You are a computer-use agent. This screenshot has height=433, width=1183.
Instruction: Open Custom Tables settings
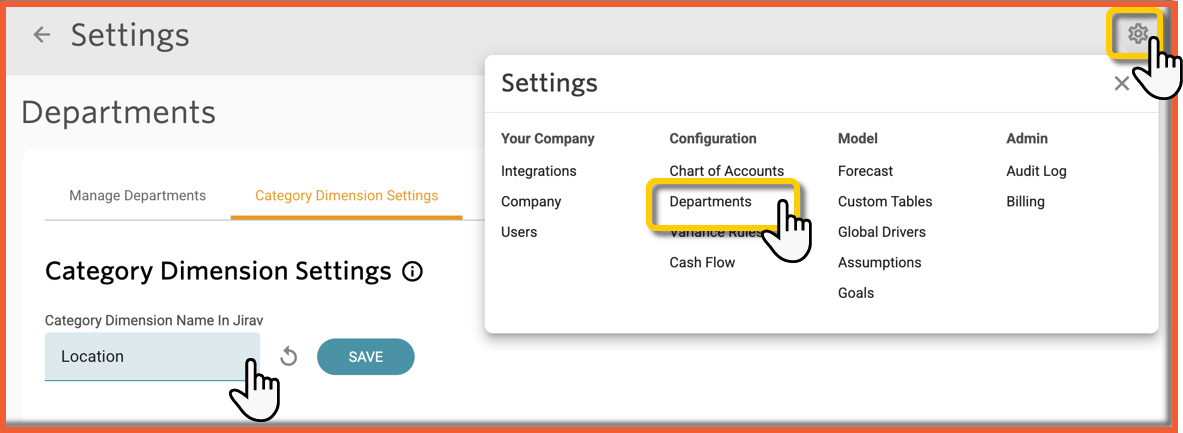pyautogui.click(x=884, y=201)
